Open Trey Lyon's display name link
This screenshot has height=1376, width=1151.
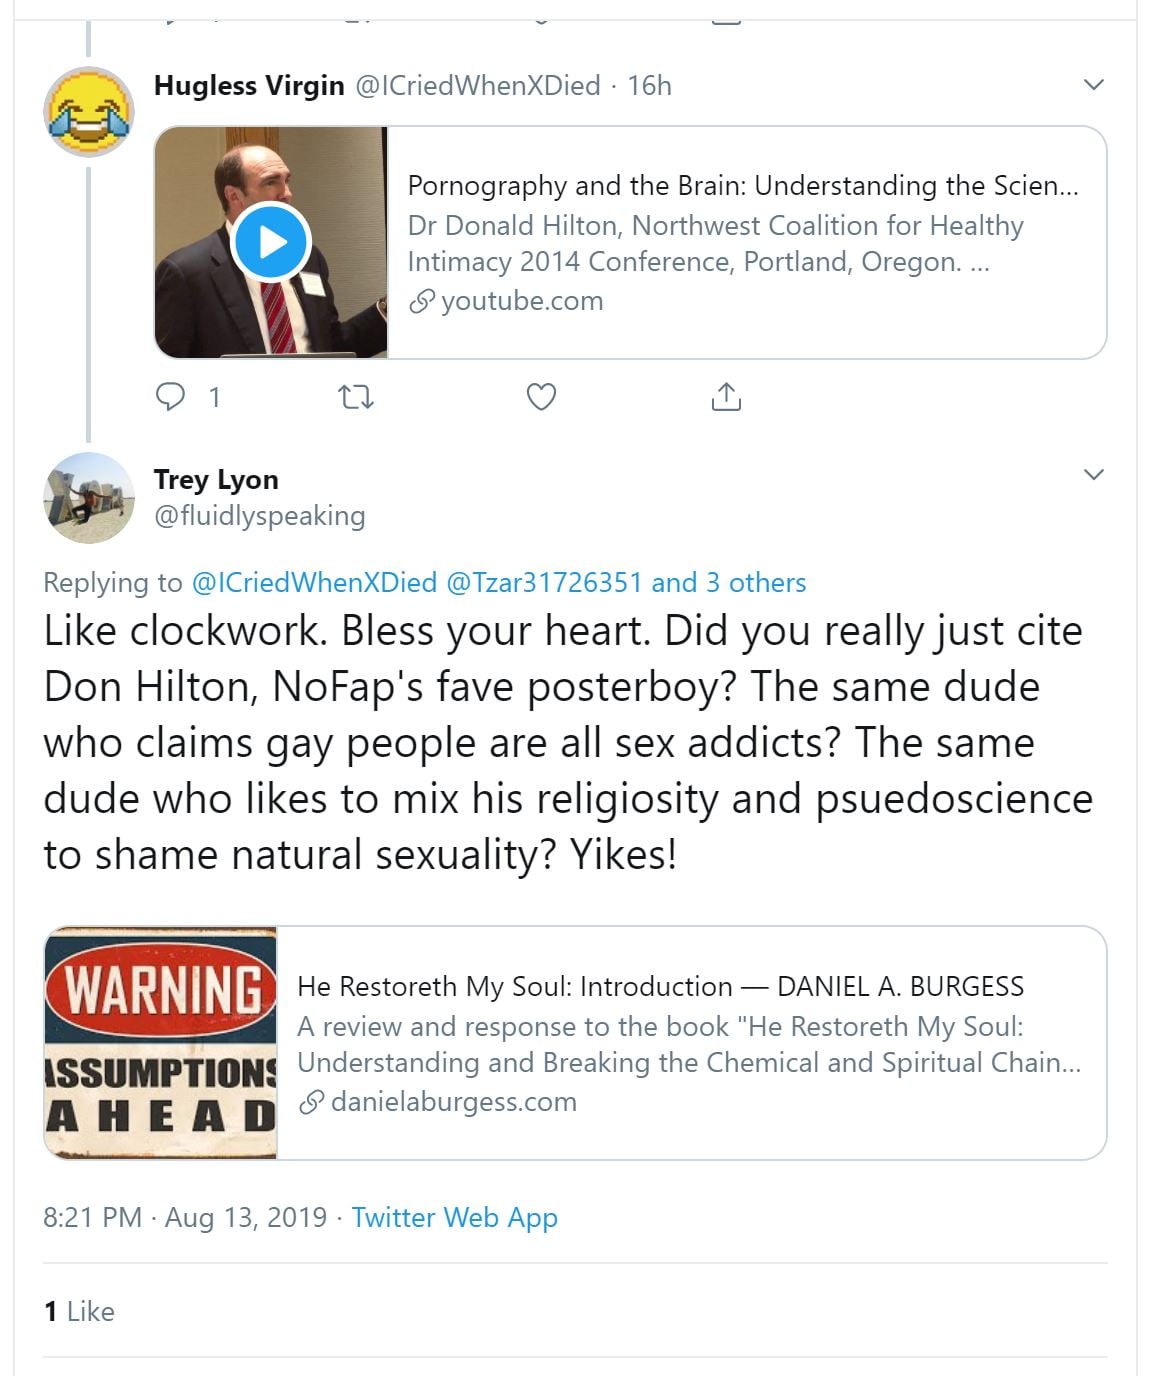pyautogui.click(x=216, y=480)
